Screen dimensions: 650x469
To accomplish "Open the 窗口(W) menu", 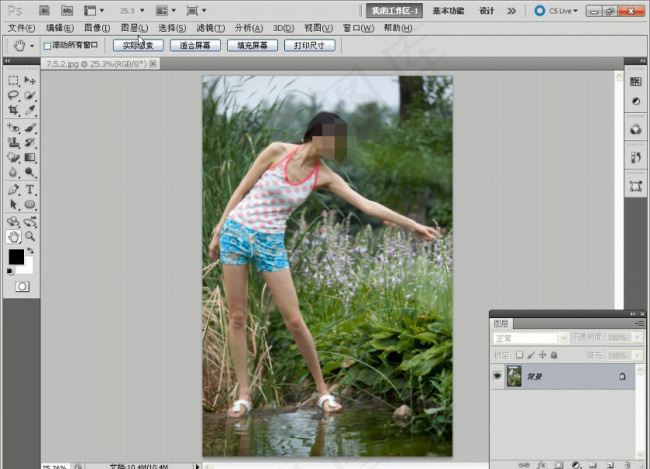I will (358, 28).
